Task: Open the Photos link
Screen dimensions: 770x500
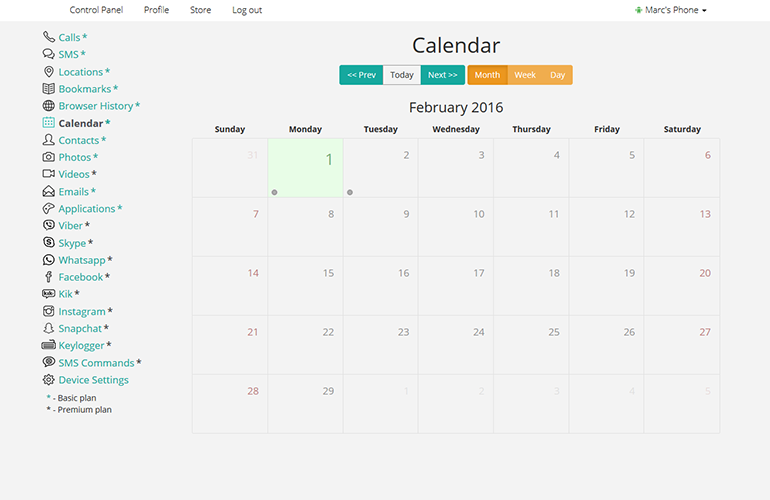Action: click(75, 157)
